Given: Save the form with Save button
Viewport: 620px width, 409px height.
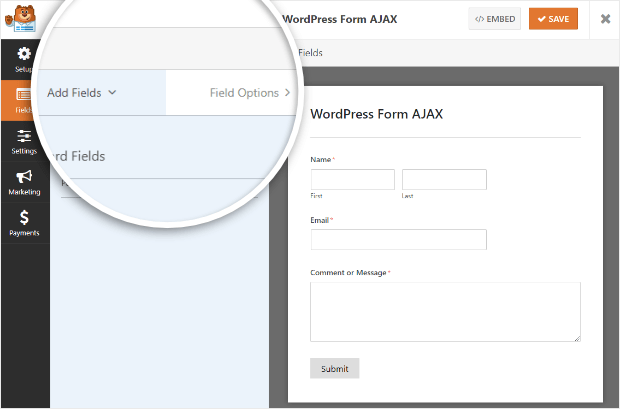Looking at the screenshot, I should click(553, 19).
